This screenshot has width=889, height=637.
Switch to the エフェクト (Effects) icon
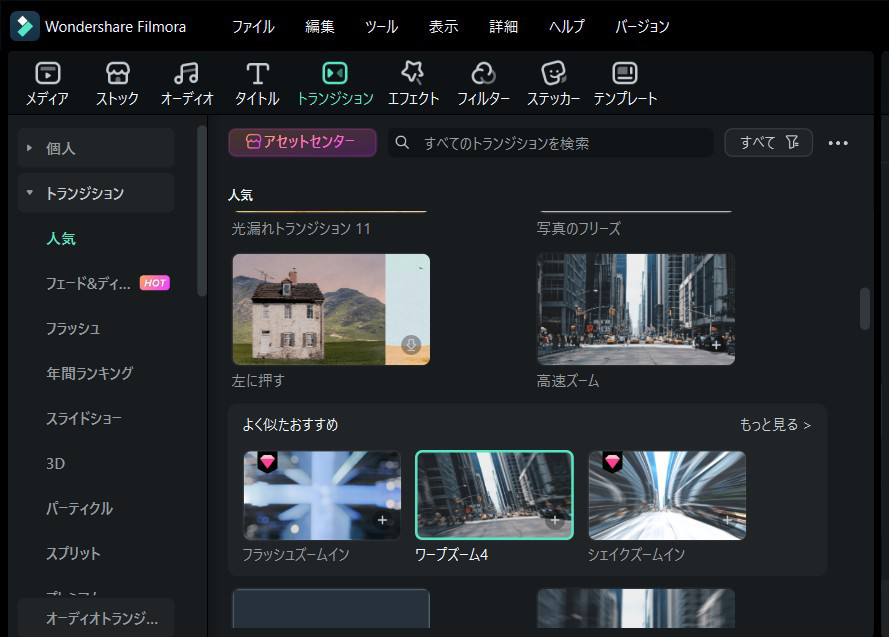(x=413, y=72)
